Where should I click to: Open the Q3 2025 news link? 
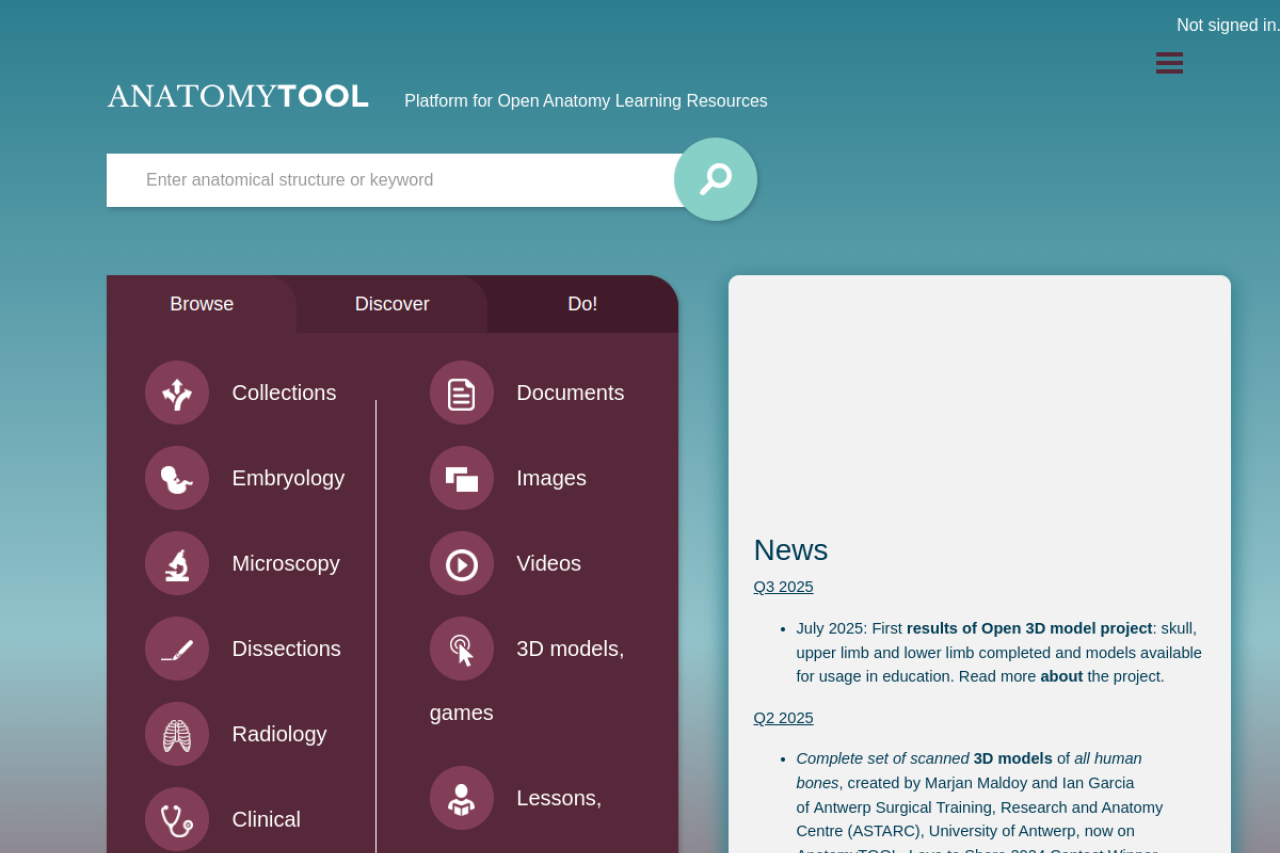pos(783,587)
